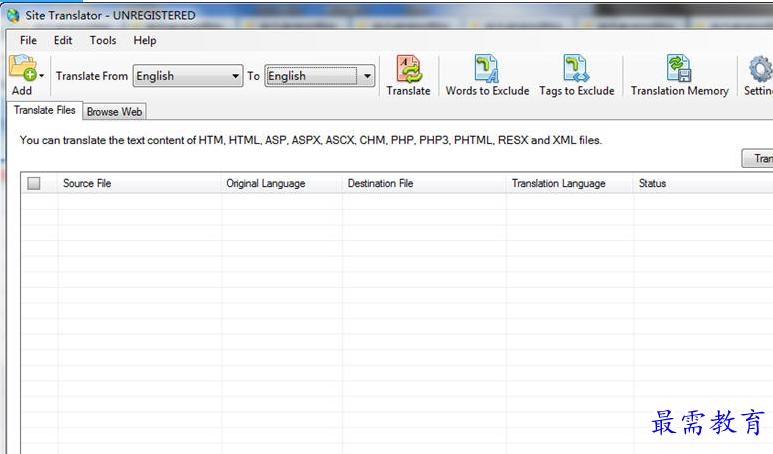Click the Source File column header
The image size is (773, 454).
[140, 183]
